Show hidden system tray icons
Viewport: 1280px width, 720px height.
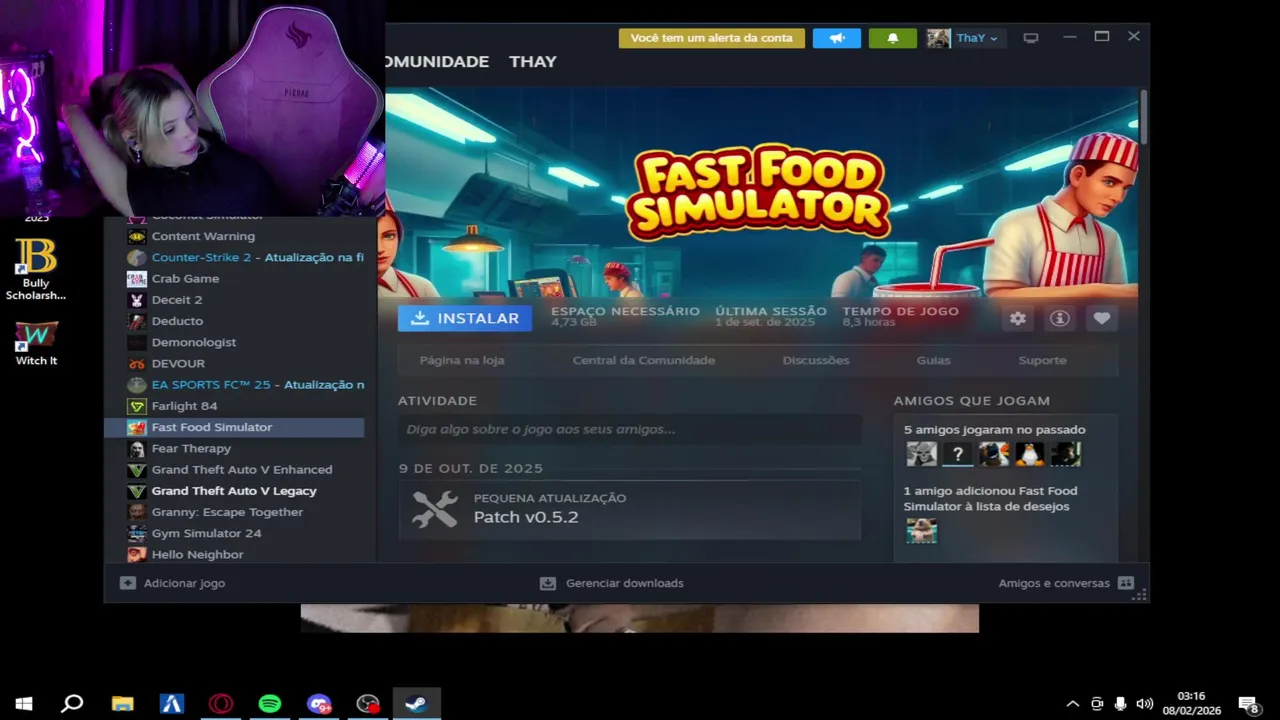pos(1073,704)
